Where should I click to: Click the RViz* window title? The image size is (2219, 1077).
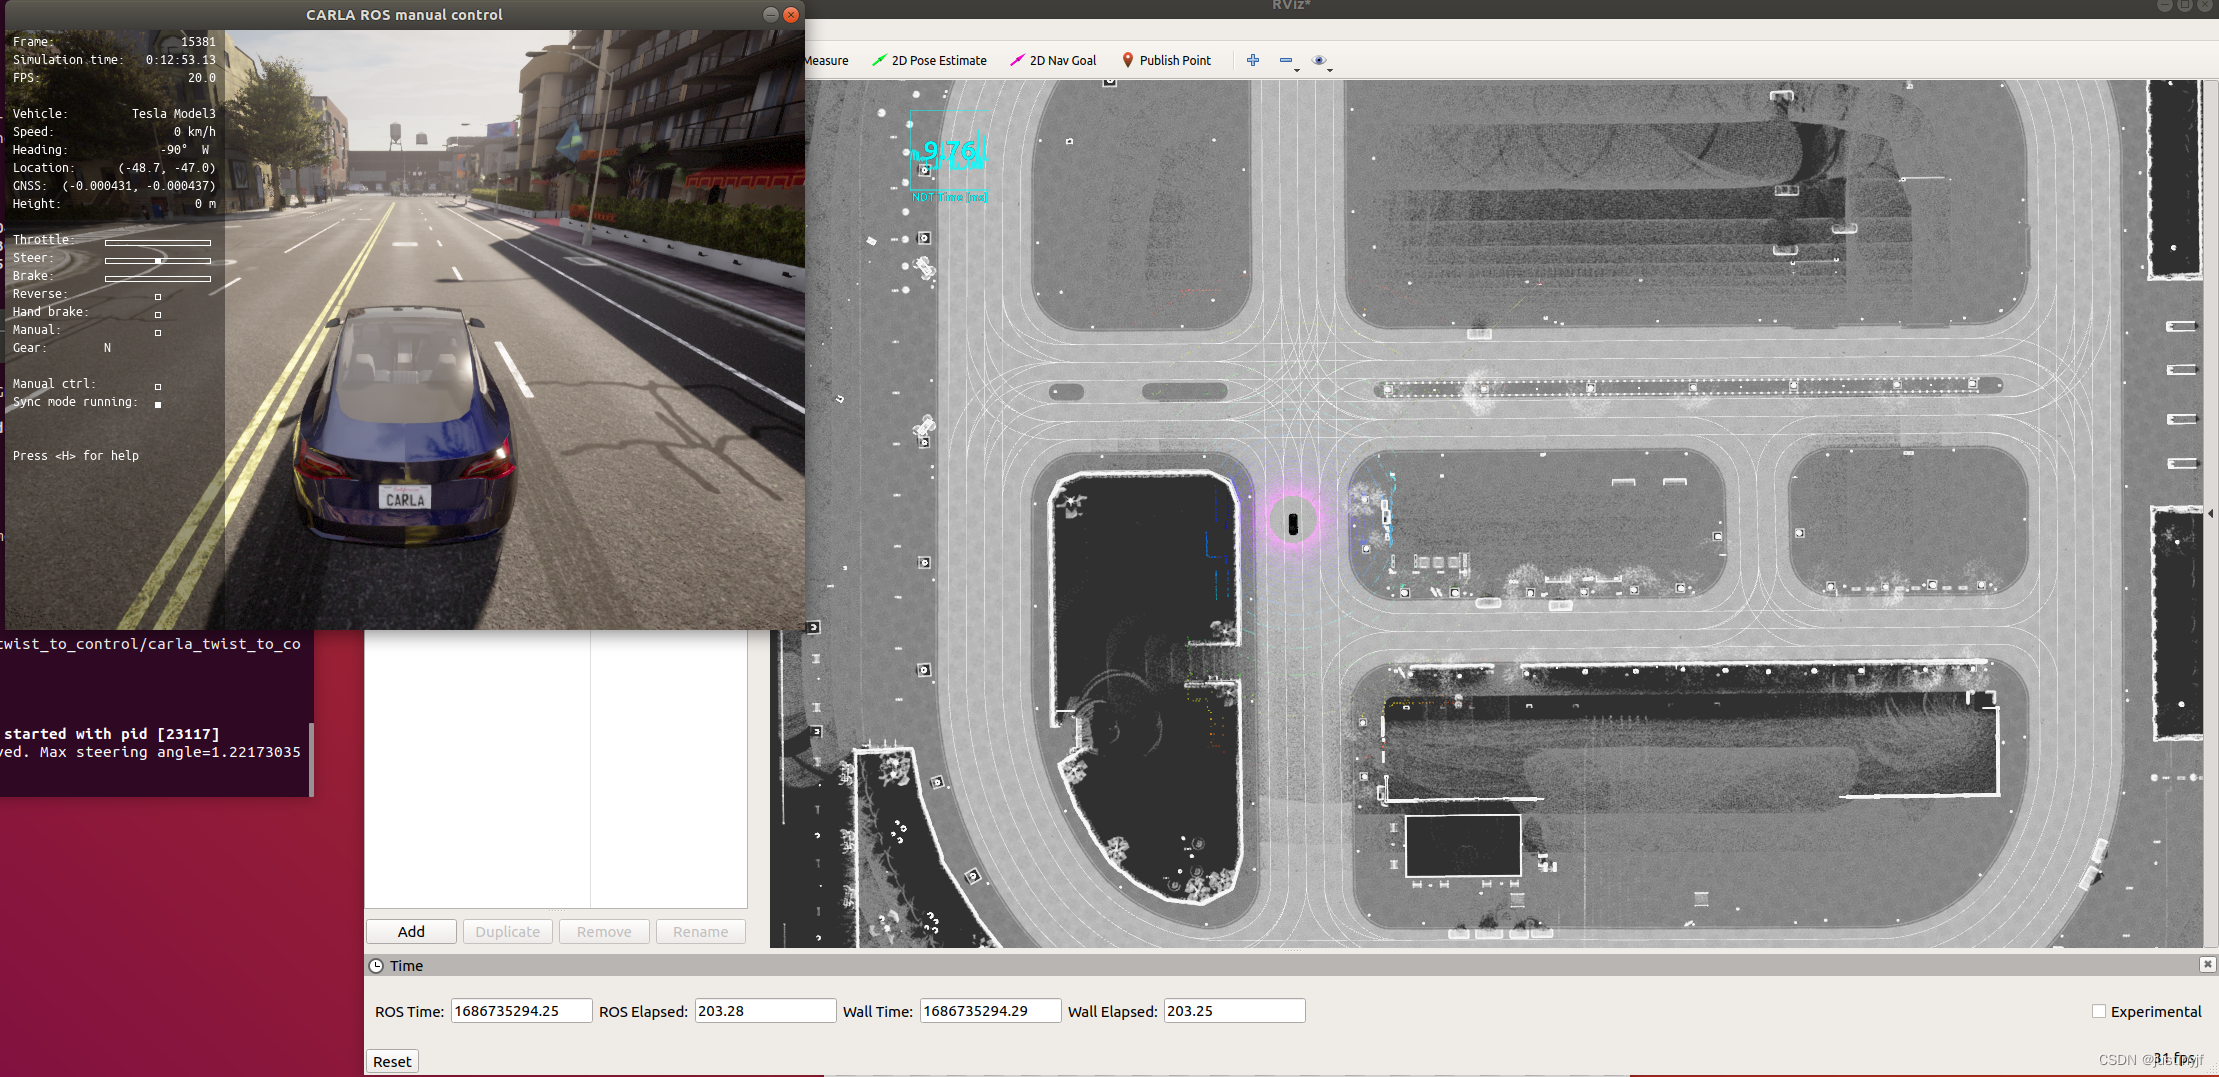pos(1291,5)
